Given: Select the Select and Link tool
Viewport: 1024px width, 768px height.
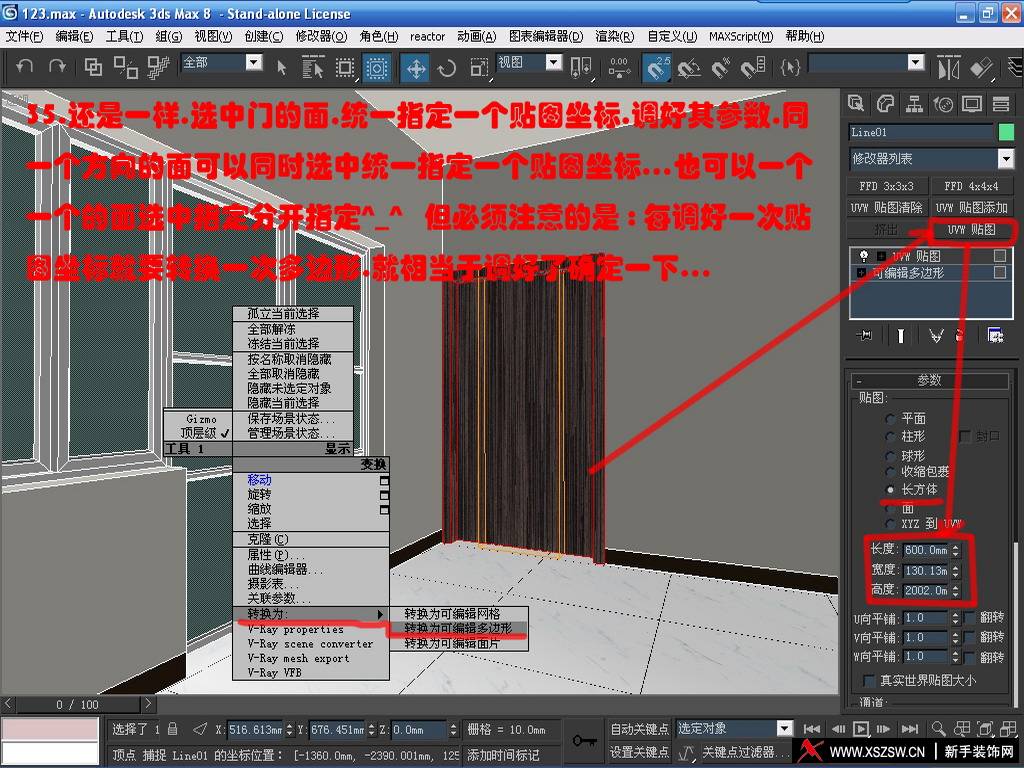Looking at the screenshot, I should coord(93,67).
